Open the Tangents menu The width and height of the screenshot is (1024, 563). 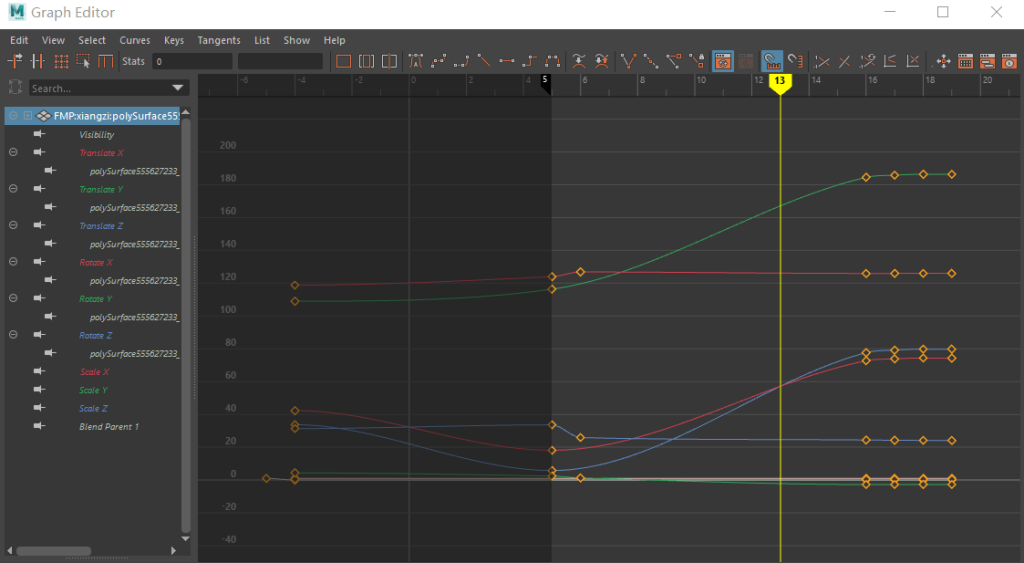[219, 40]
